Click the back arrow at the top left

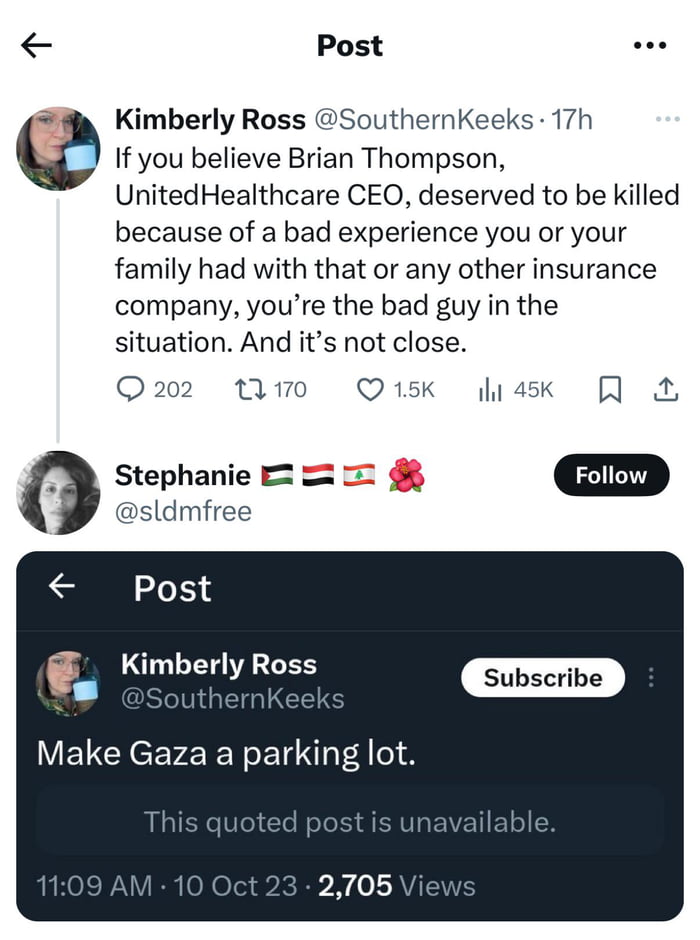pos(34,44)
